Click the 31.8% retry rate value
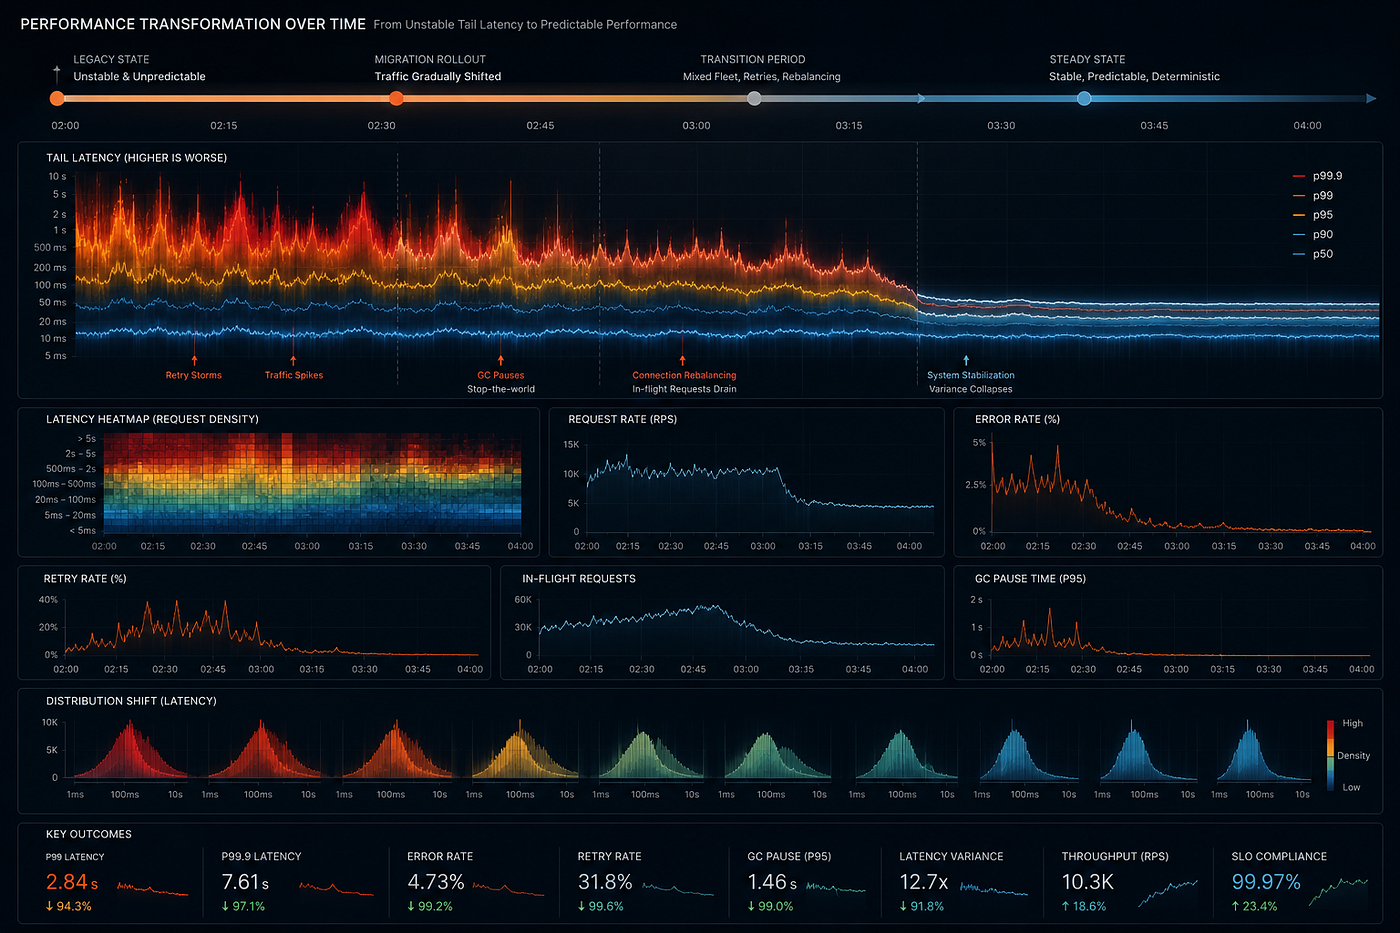Viewport: 1400px width, 933px height. [x=605, y=882]
